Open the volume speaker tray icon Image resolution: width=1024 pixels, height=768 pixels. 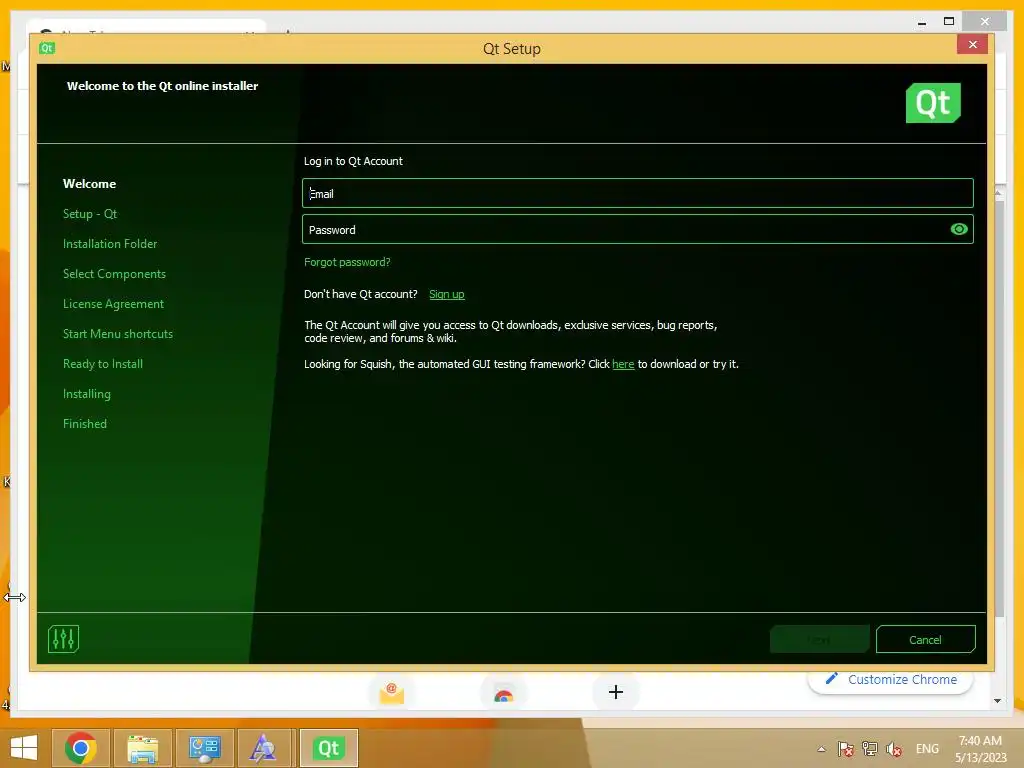click(894, 749)
